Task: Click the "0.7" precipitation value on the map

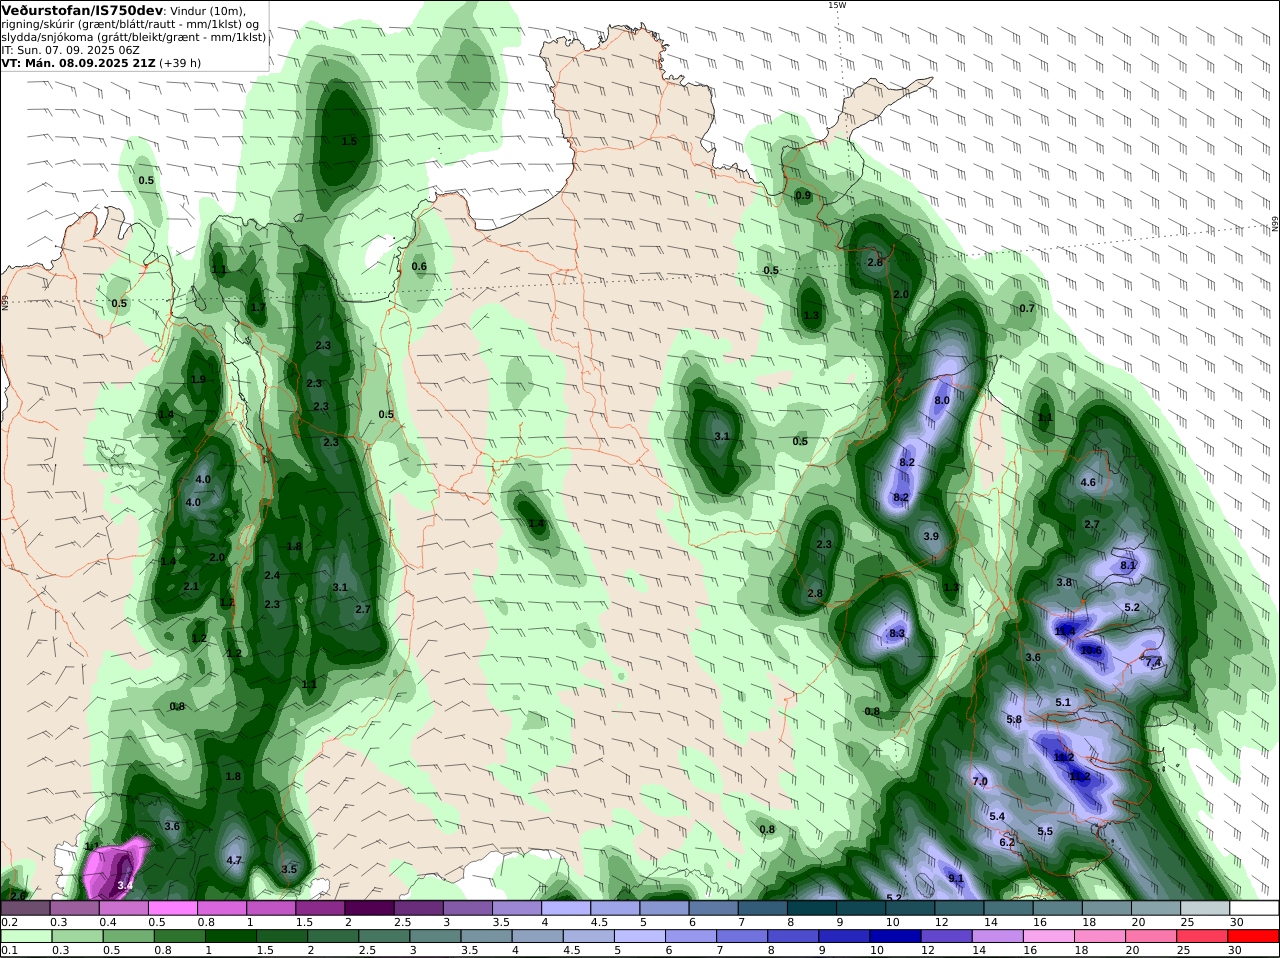Action: [1027, 309]
